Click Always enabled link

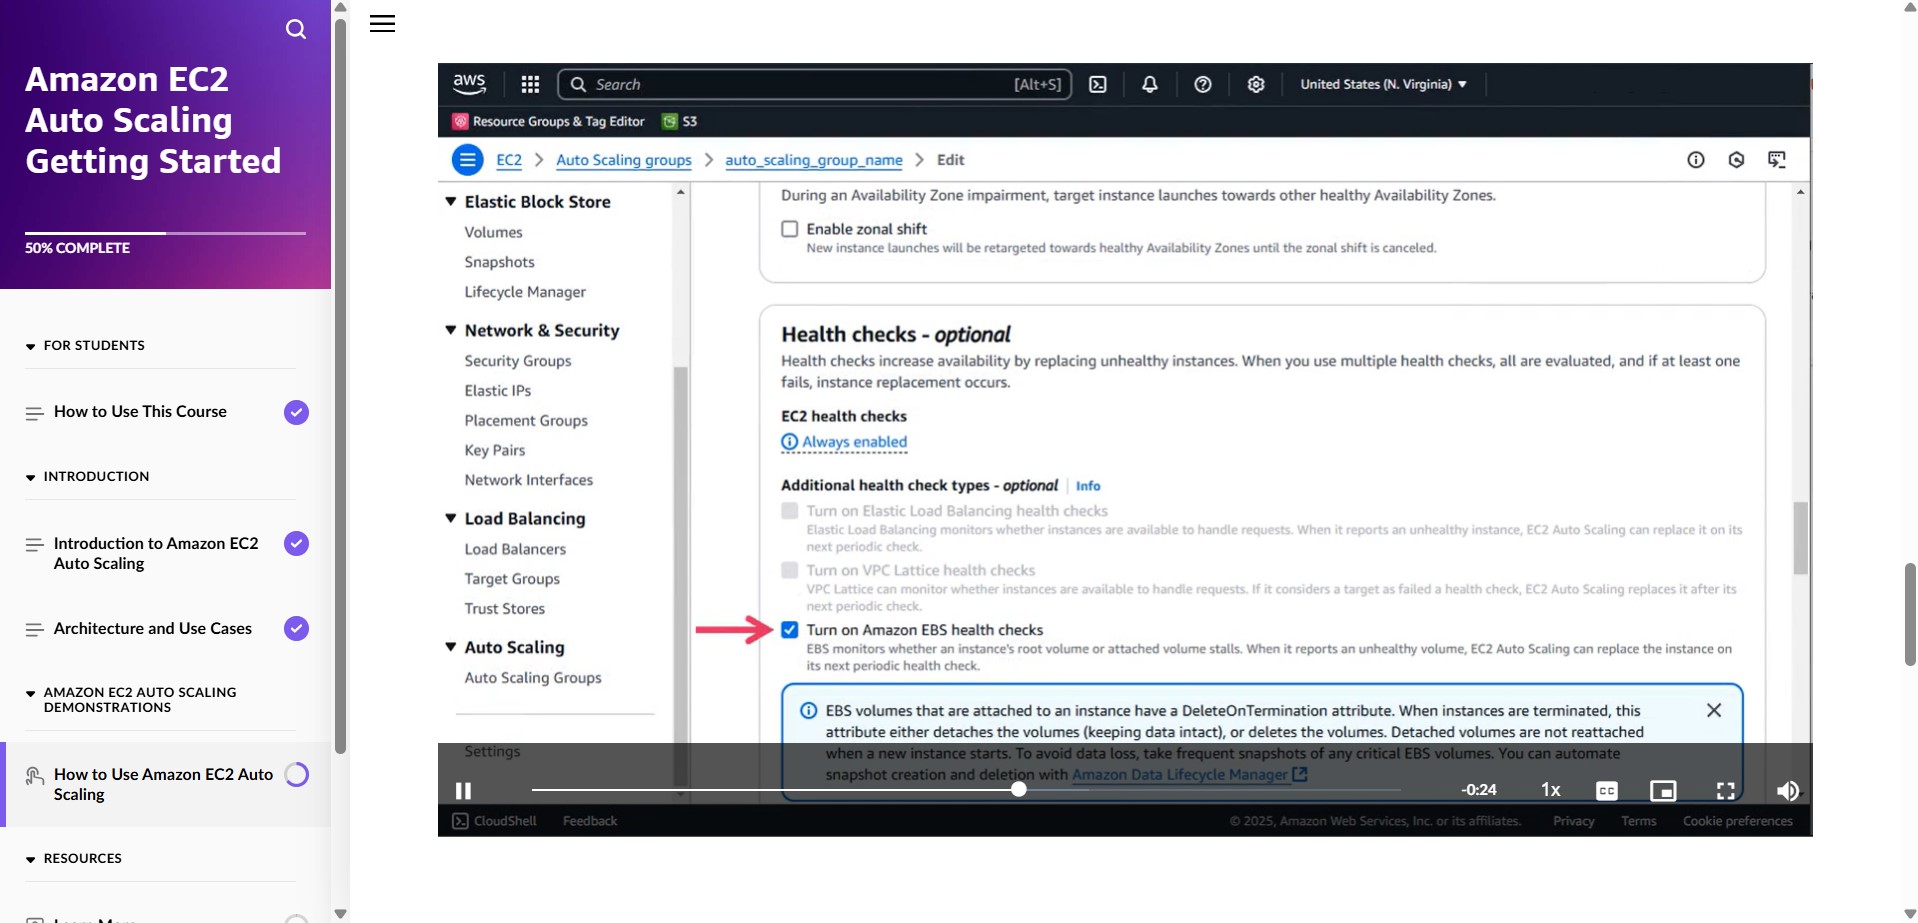coord(855,442)
